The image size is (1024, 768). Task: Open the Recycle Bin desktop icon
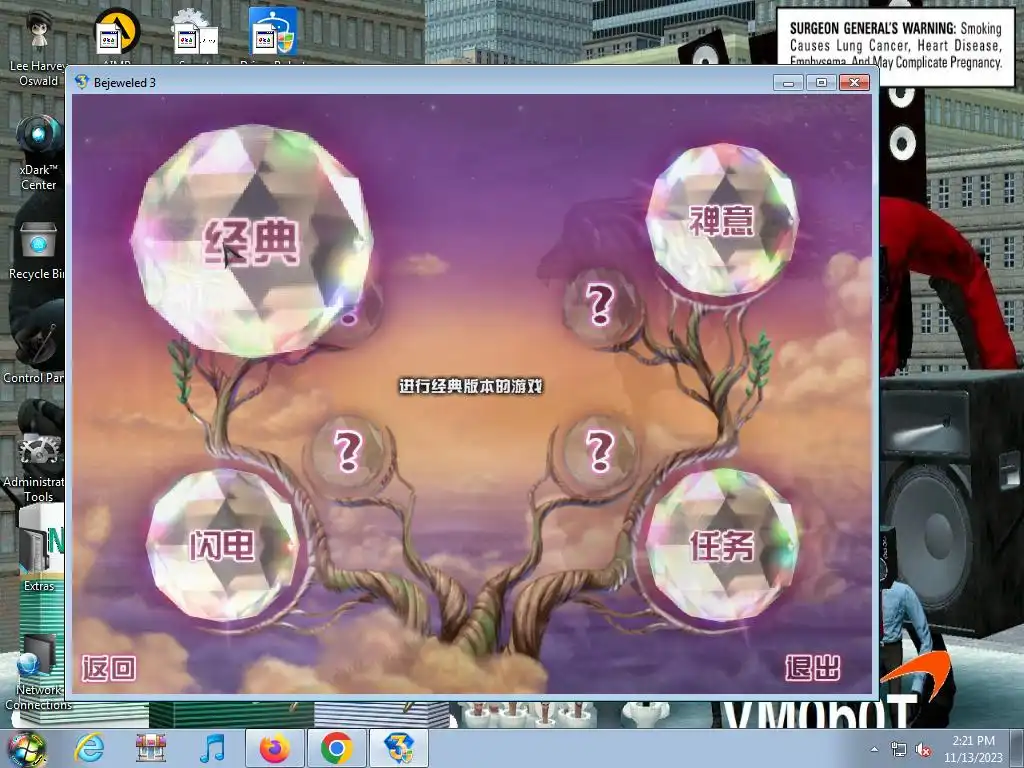coord(38,251)
